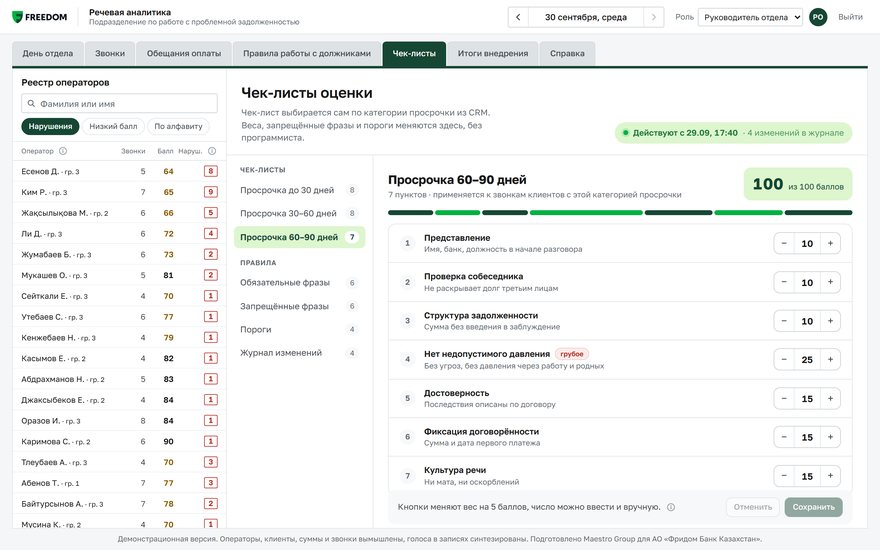Open the Роль dropdown

[750, 17]
